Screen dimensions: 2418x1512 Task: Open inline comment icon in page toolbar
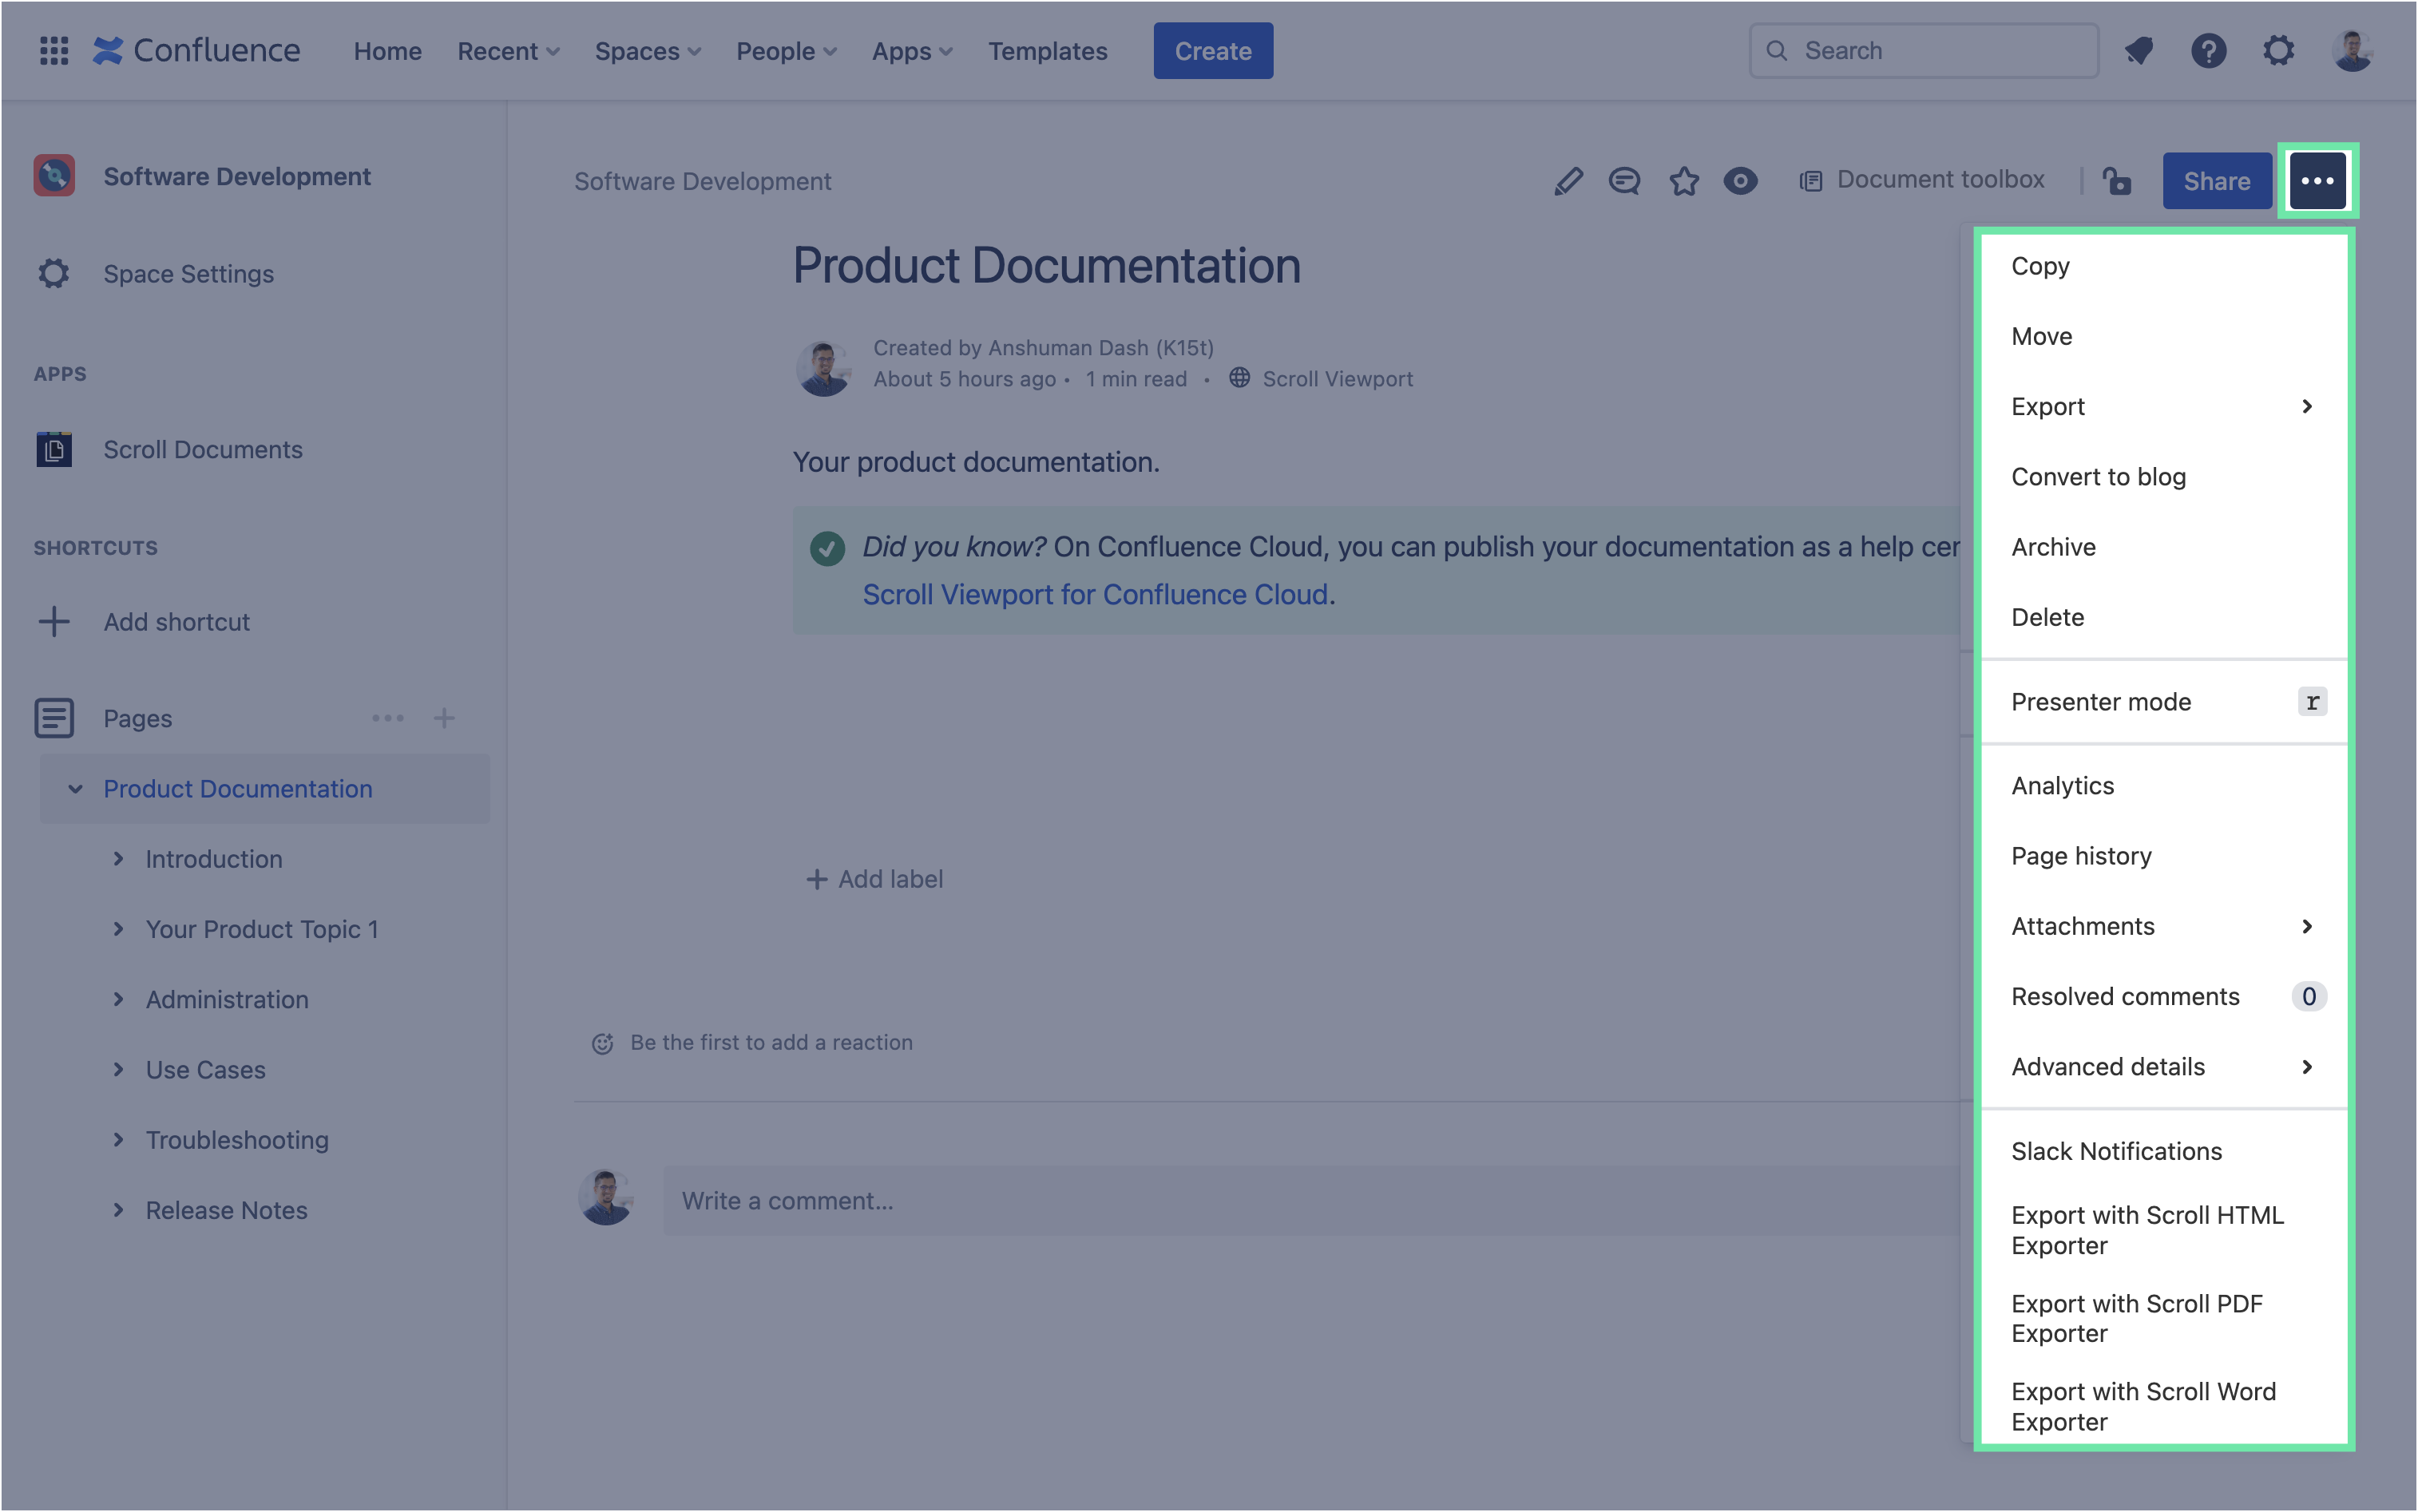(1624, 181)
